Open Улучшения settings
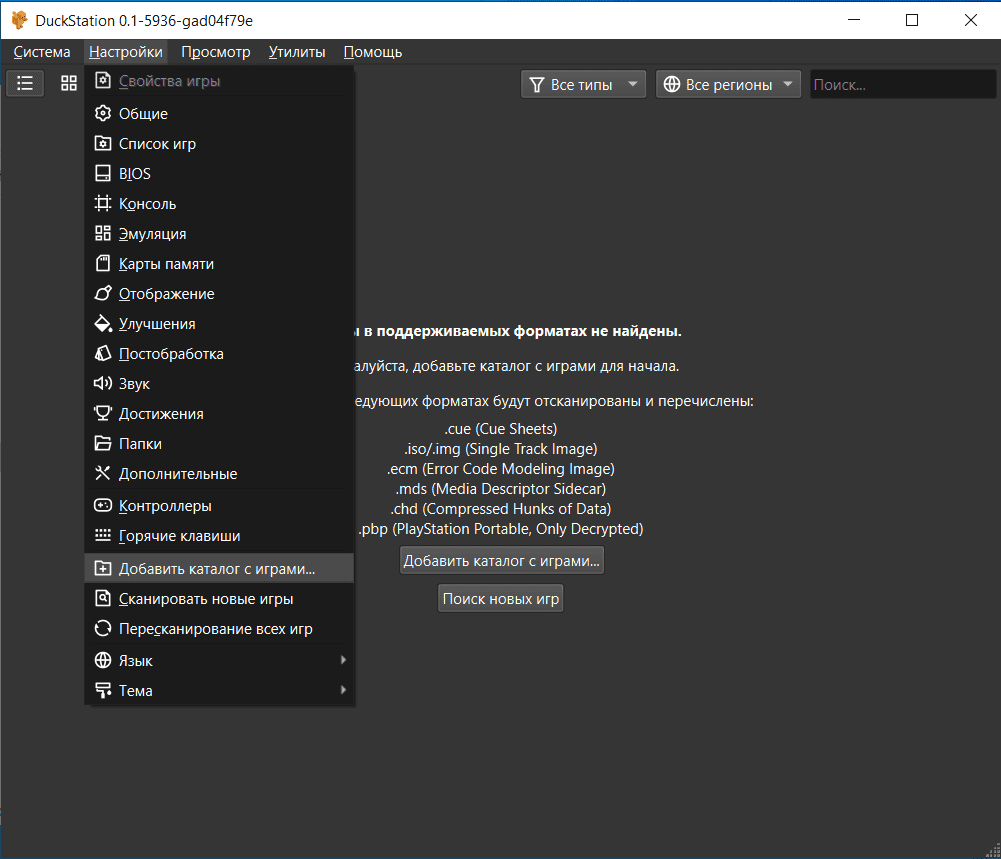Viewport: 1001px width, 859px height. click(x=219, y=323)
